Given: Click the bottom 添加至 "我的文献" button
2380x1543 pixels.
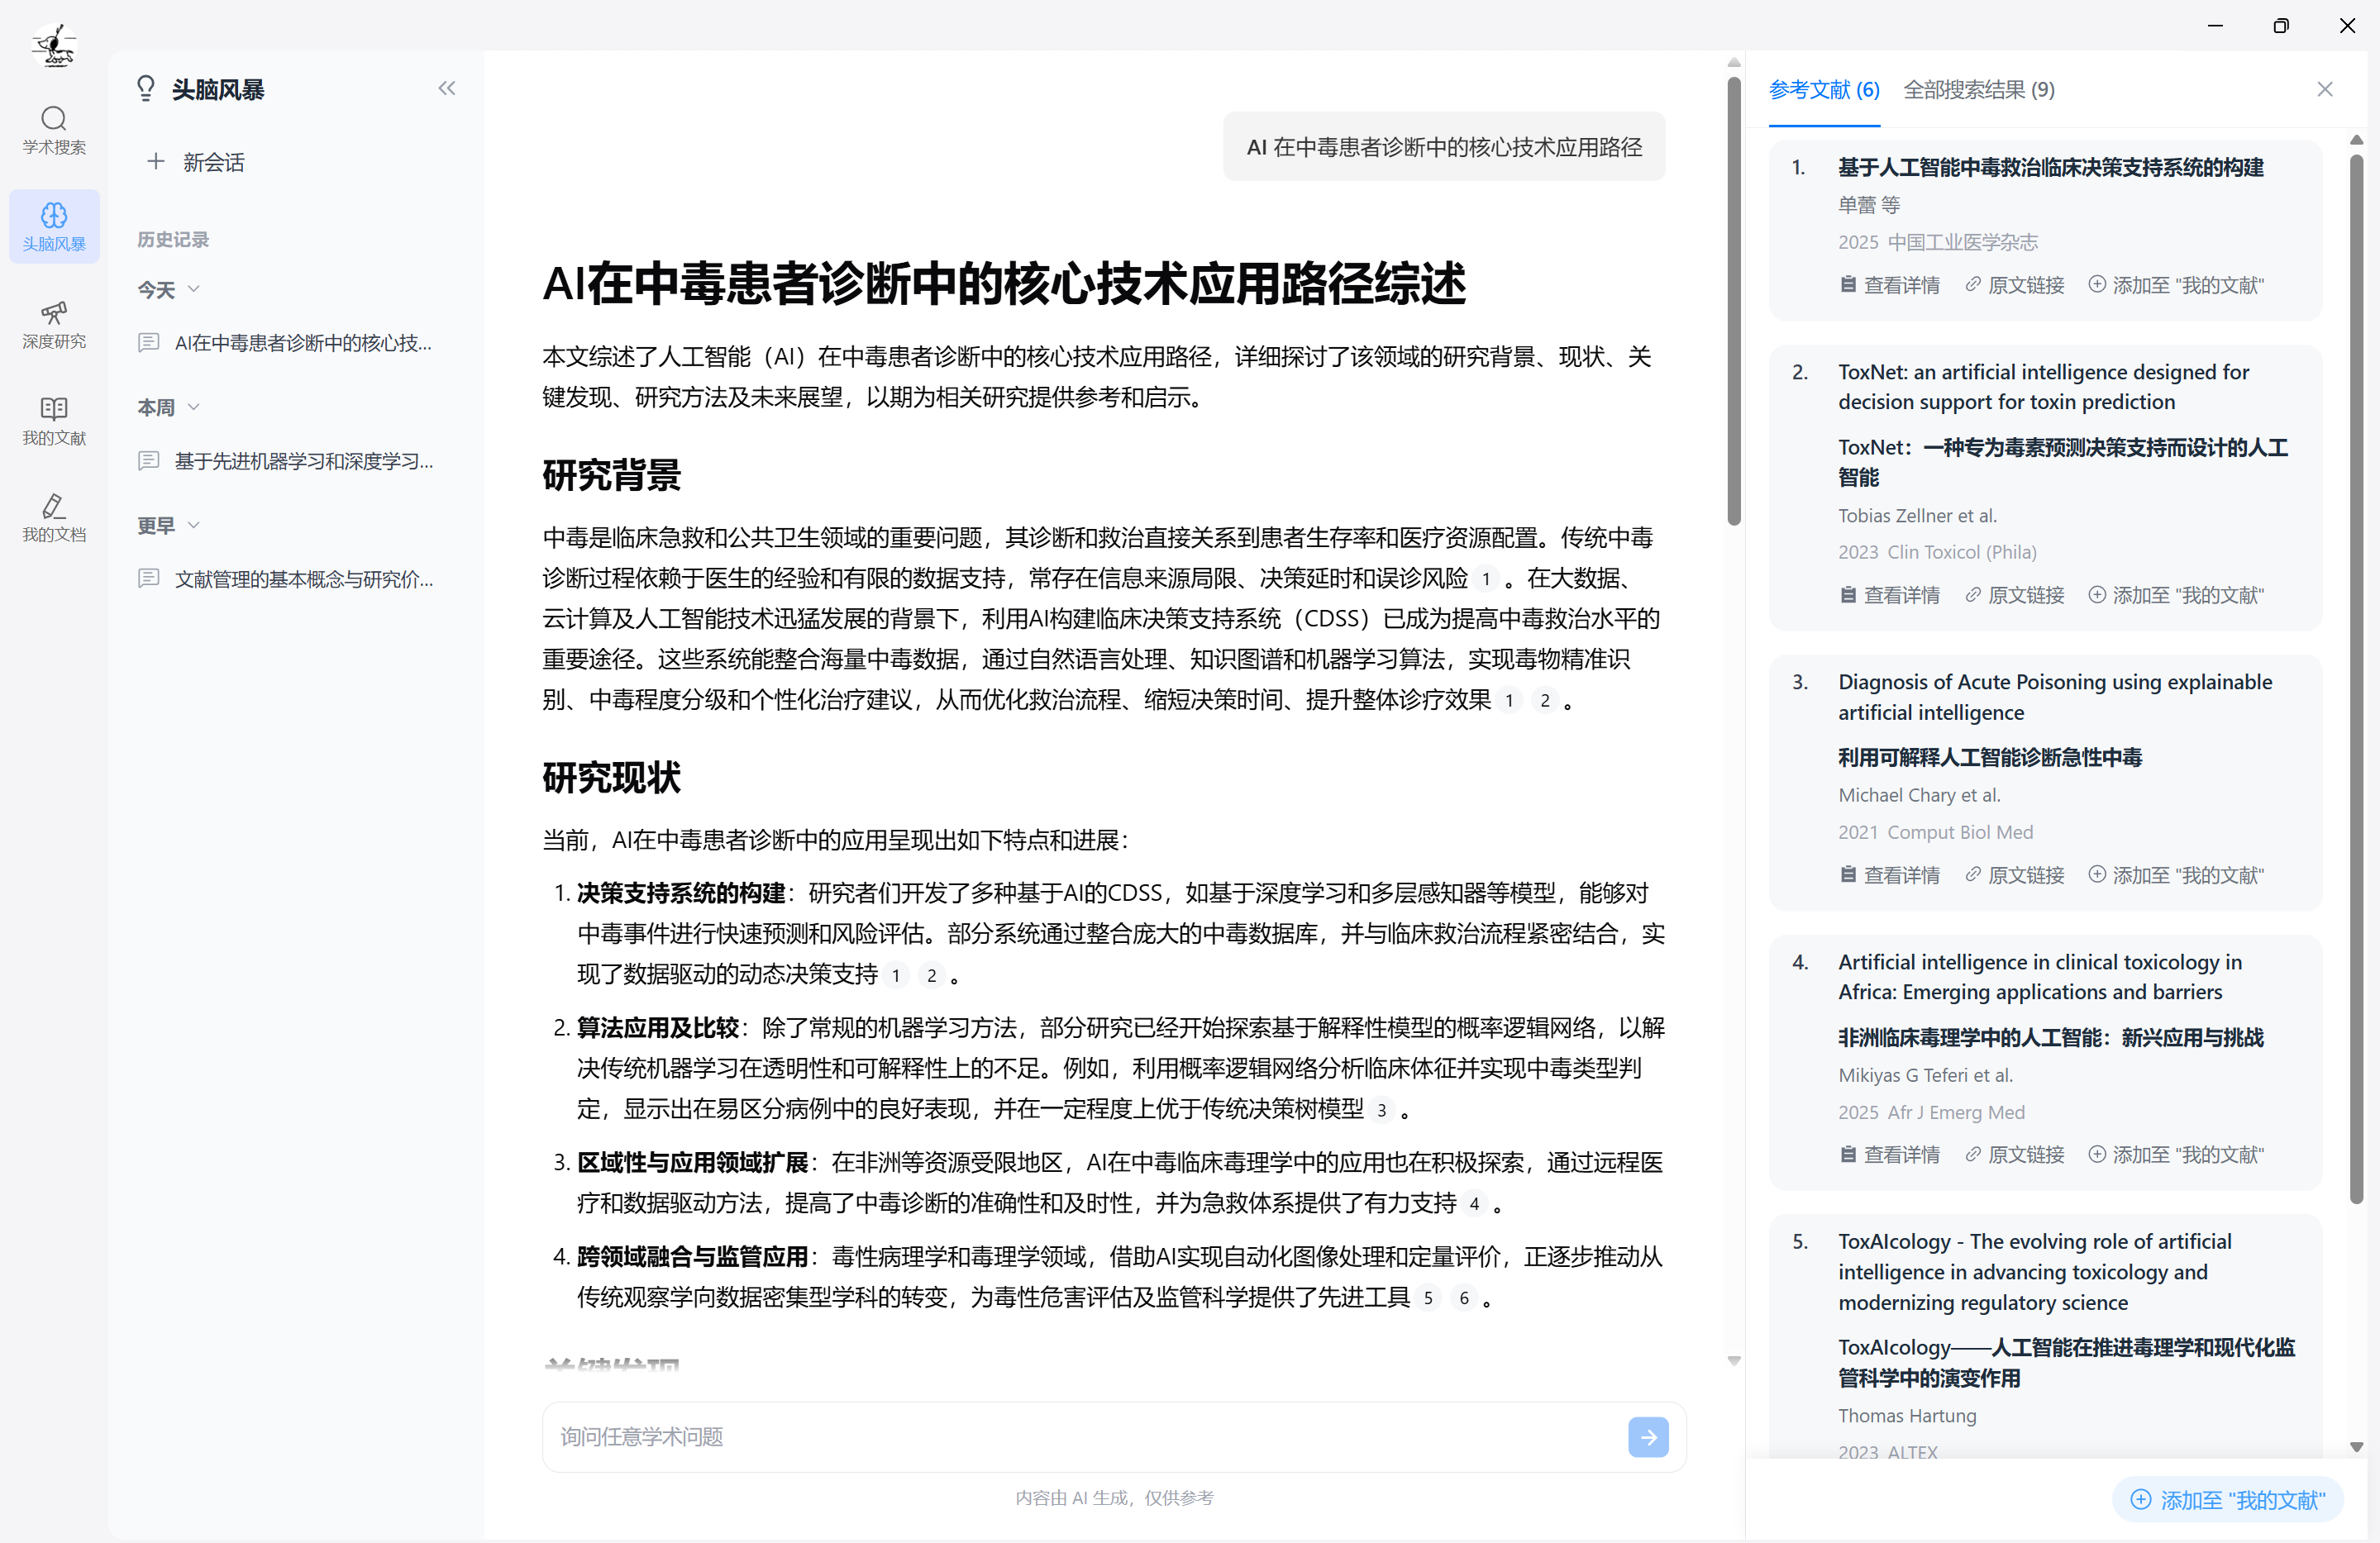Looking at the screenshot, I should tap(2227, 1499).
